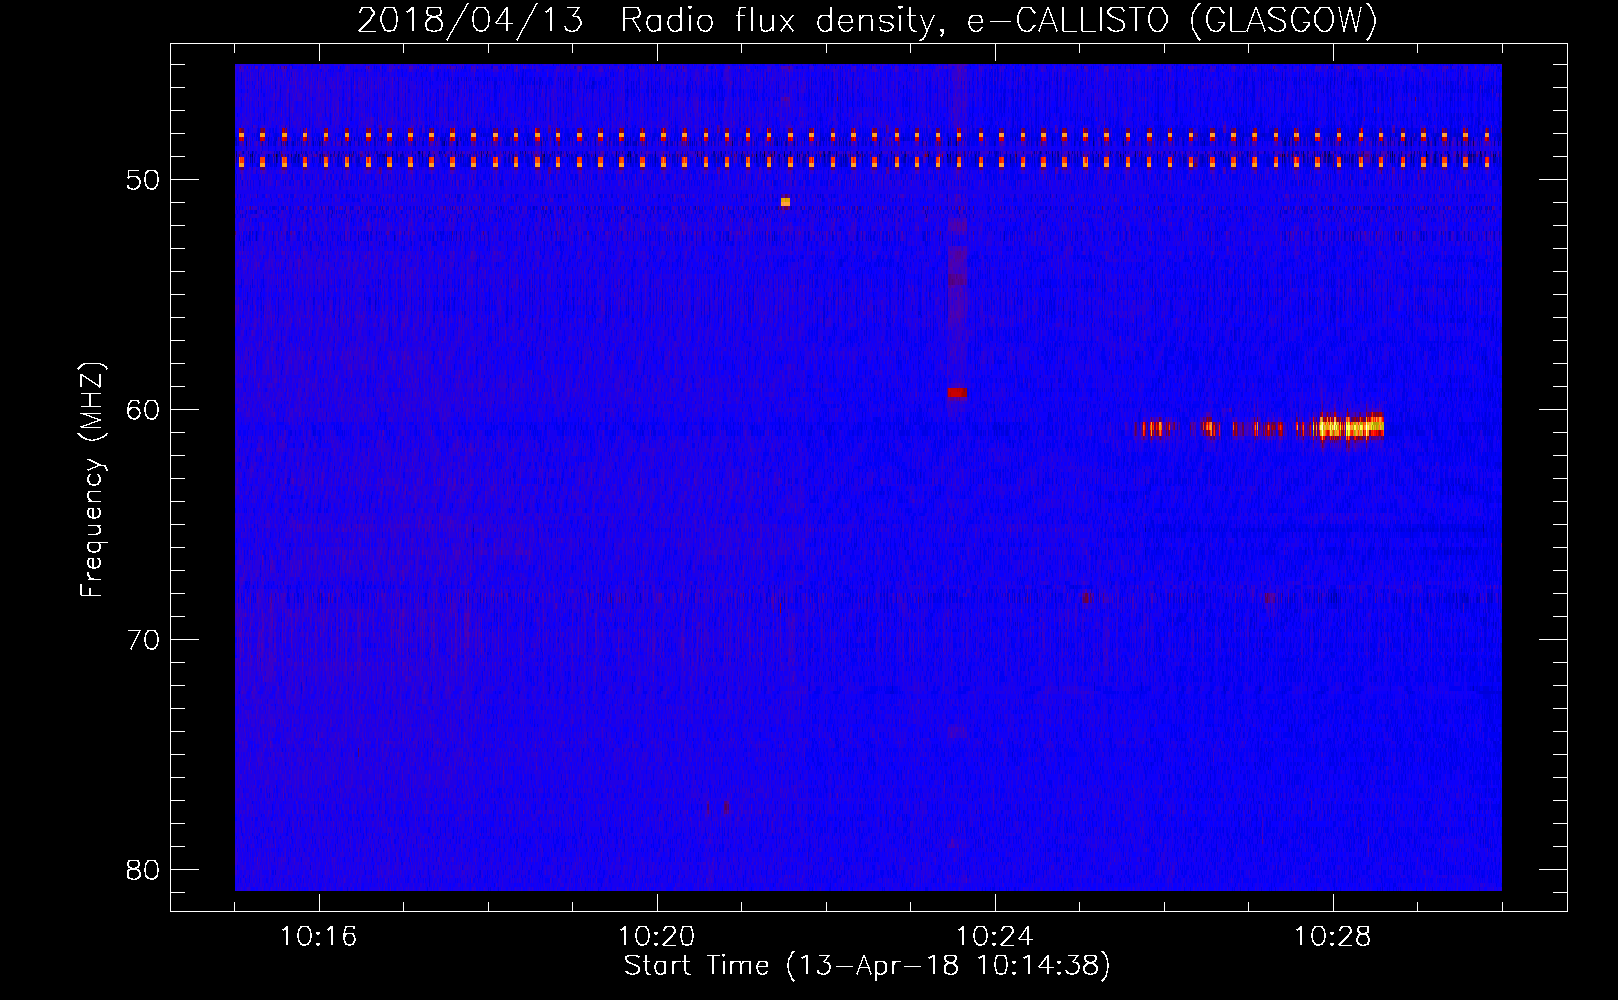
Task: Click the 'Start Time (13-Apr-18 10:14:38)' axis label
Action: click(867, 966)
